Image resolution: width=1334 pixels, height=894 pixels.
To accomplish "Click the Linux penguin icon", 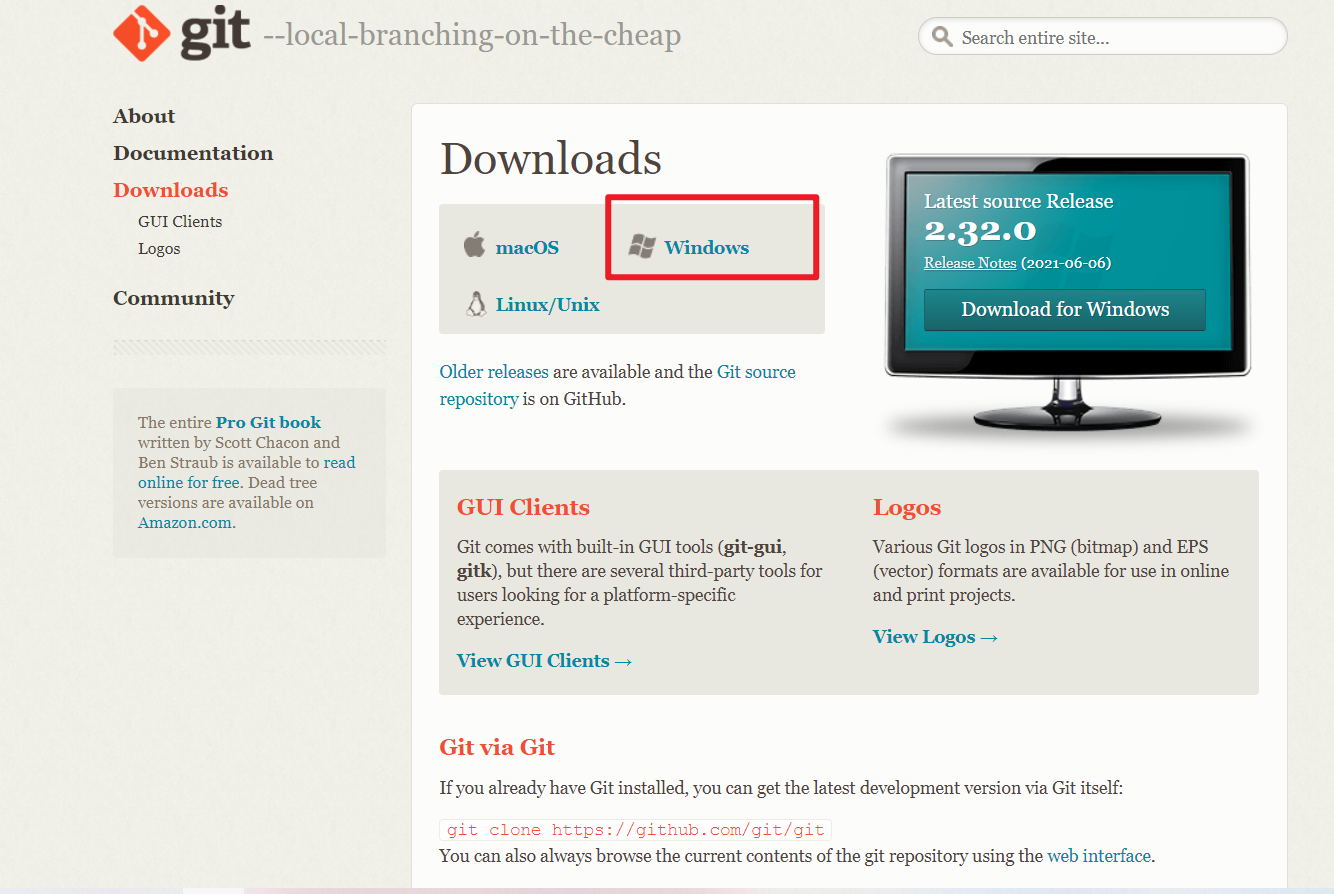I will (476, 304).
